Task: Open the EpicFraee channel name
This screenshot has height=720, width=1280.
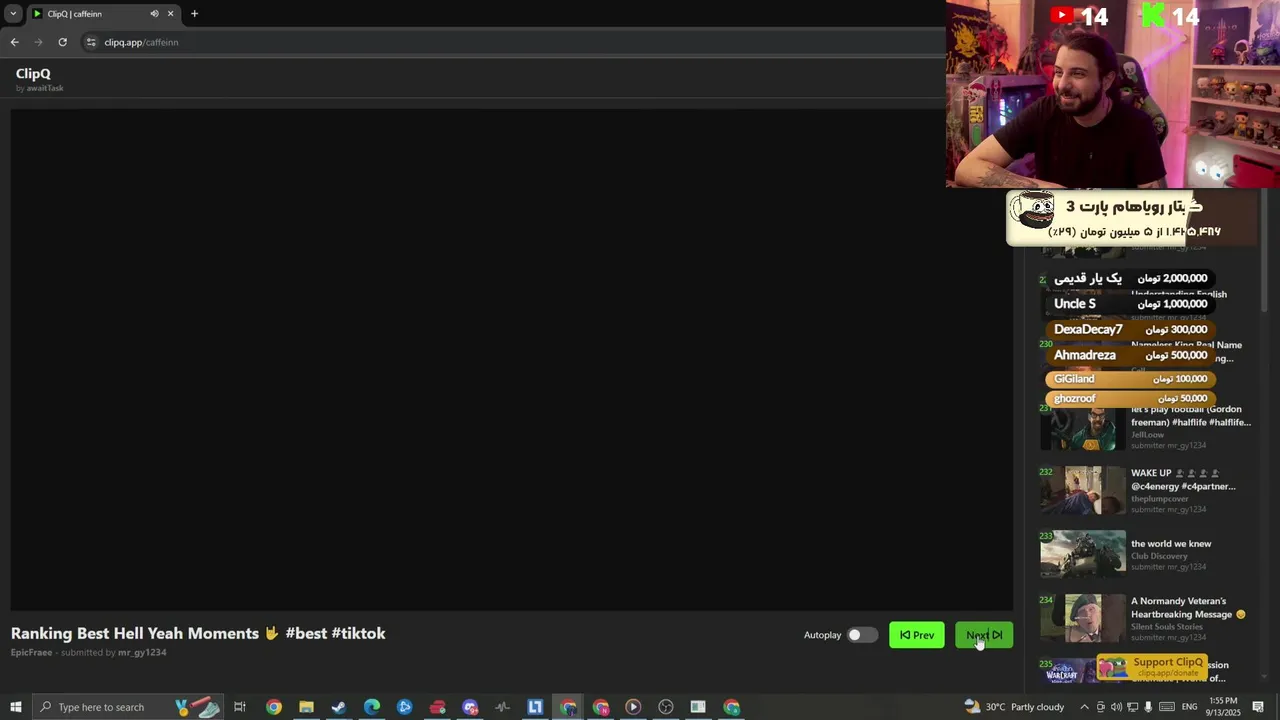Action: point(31,652)
